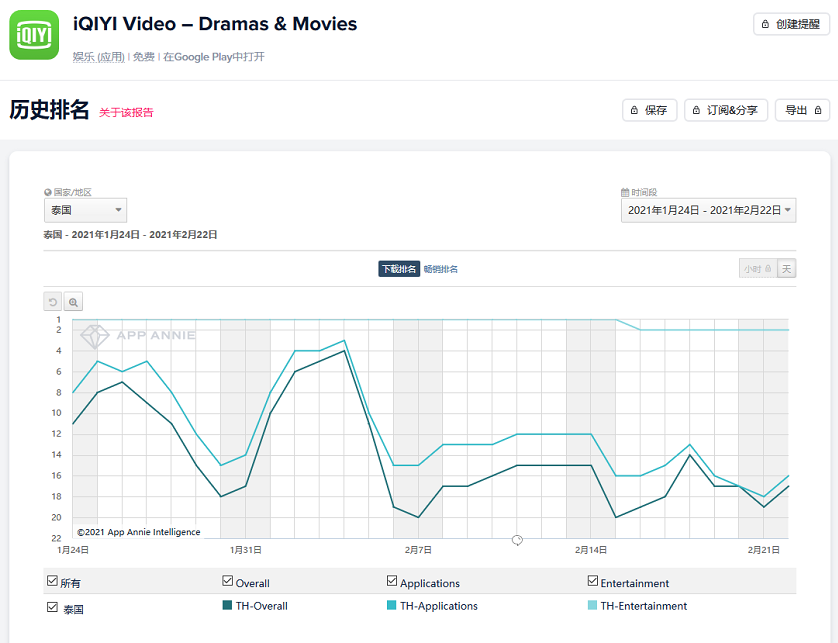Viewport: 838px width, 643px height.
Task: Click the globe icon by 国家/地区
Action: pos(47,192)
